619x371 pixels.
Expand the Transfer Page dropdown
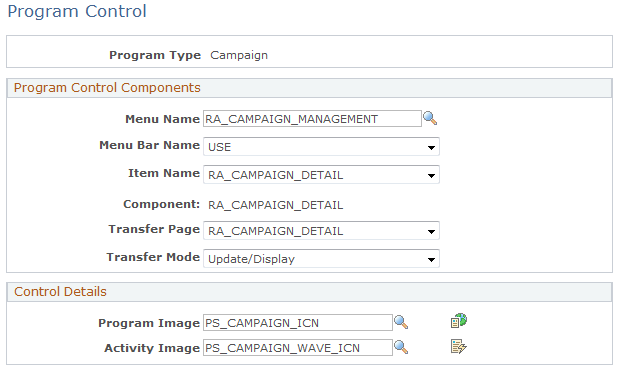coord(321,231)
